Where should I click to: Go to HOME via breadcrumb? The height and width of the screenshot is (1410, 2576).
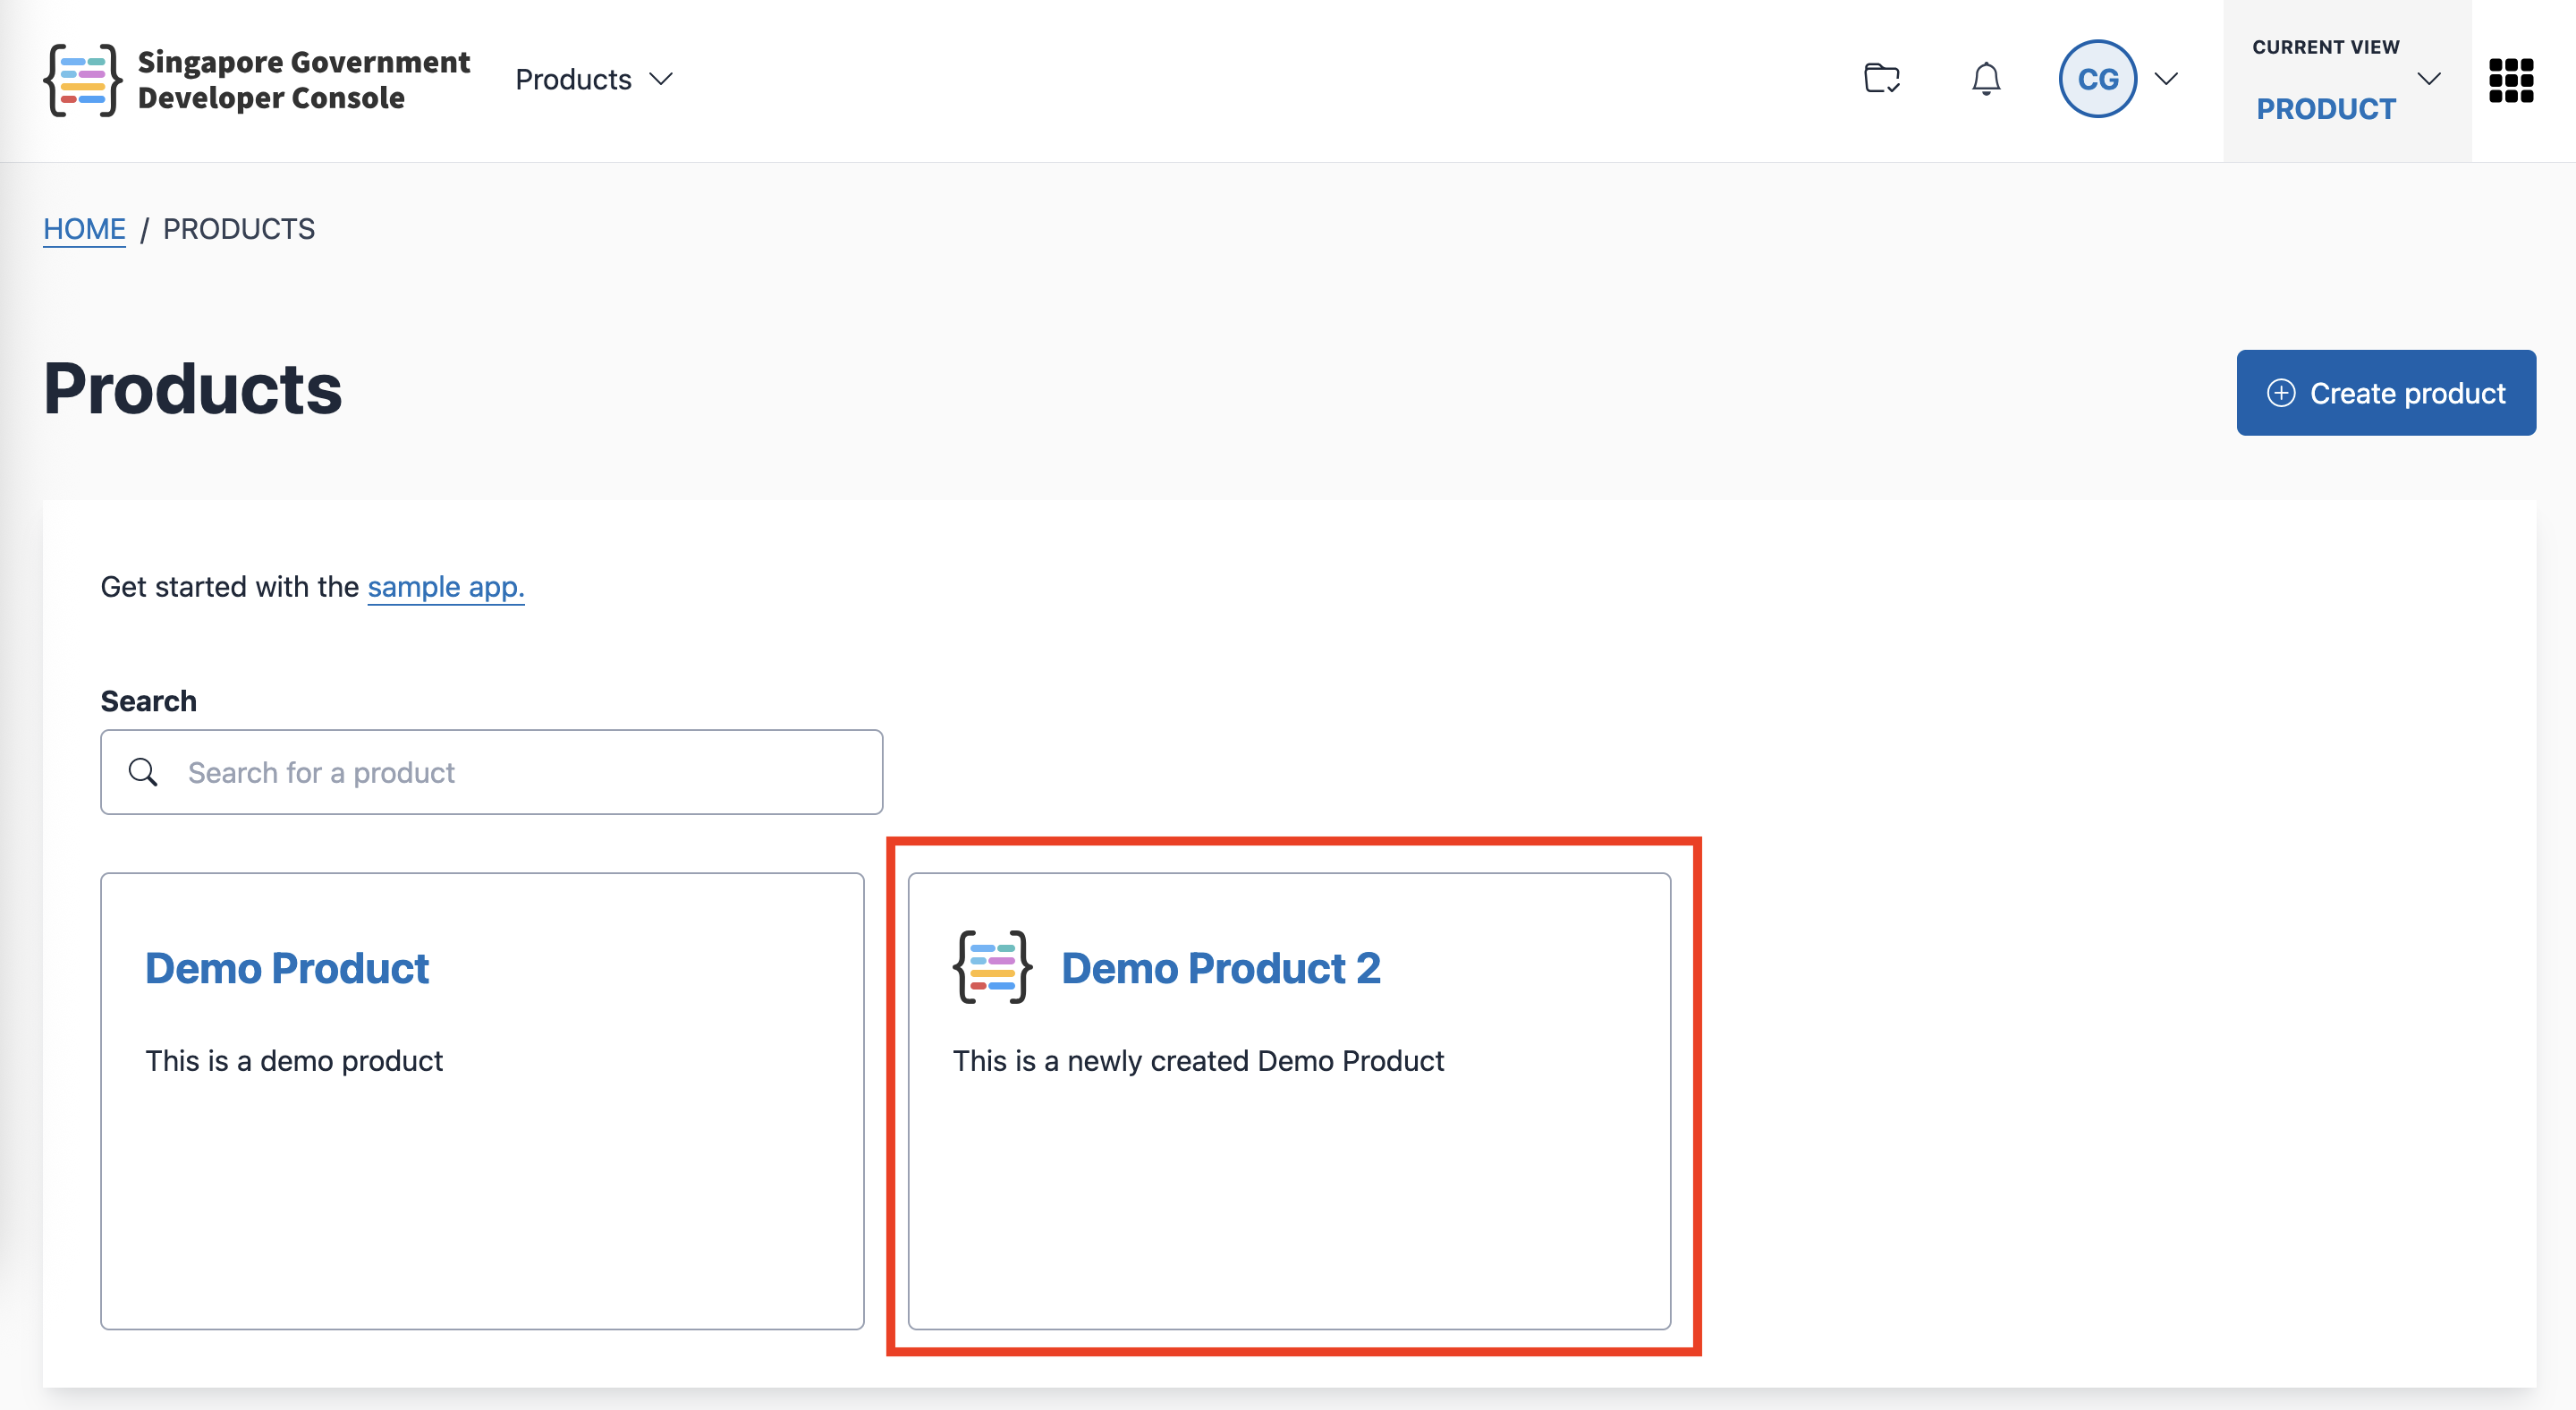coord(84,229)
